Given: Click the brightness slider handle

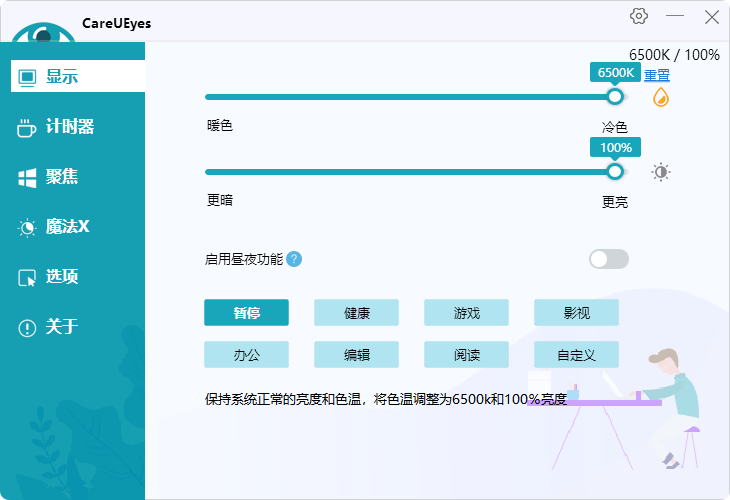Looking at the screenshot, I should [x=615, y=171].
